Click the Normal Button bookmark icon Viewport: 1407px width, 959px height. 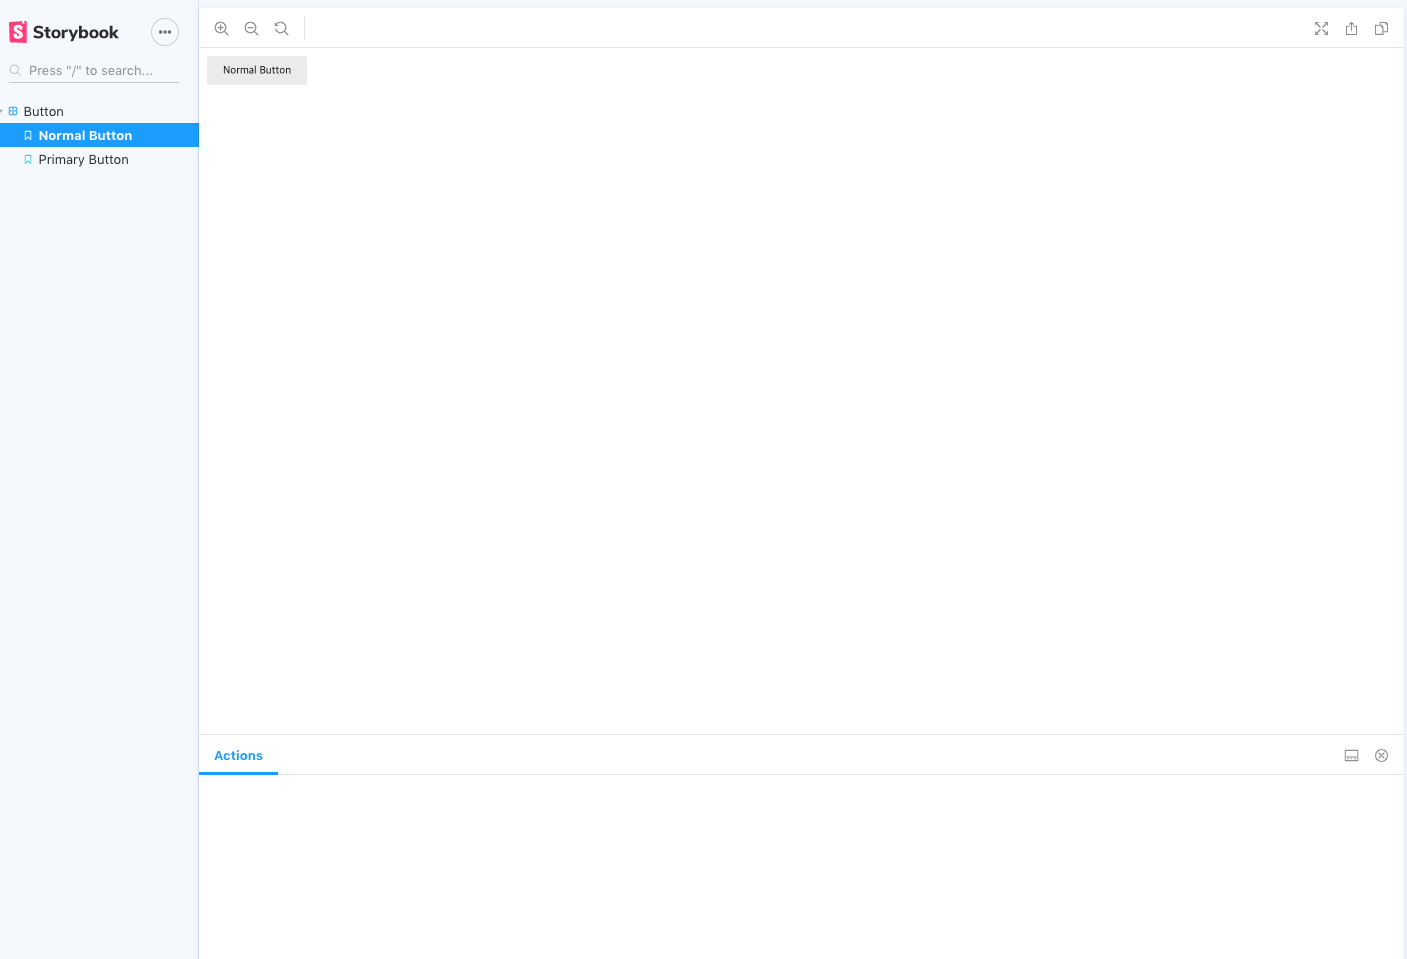28,135
